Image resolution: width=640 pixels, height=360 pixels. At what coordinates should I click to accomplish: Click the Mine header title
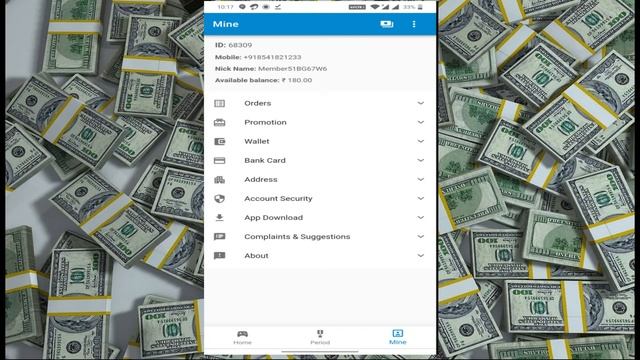226,24
